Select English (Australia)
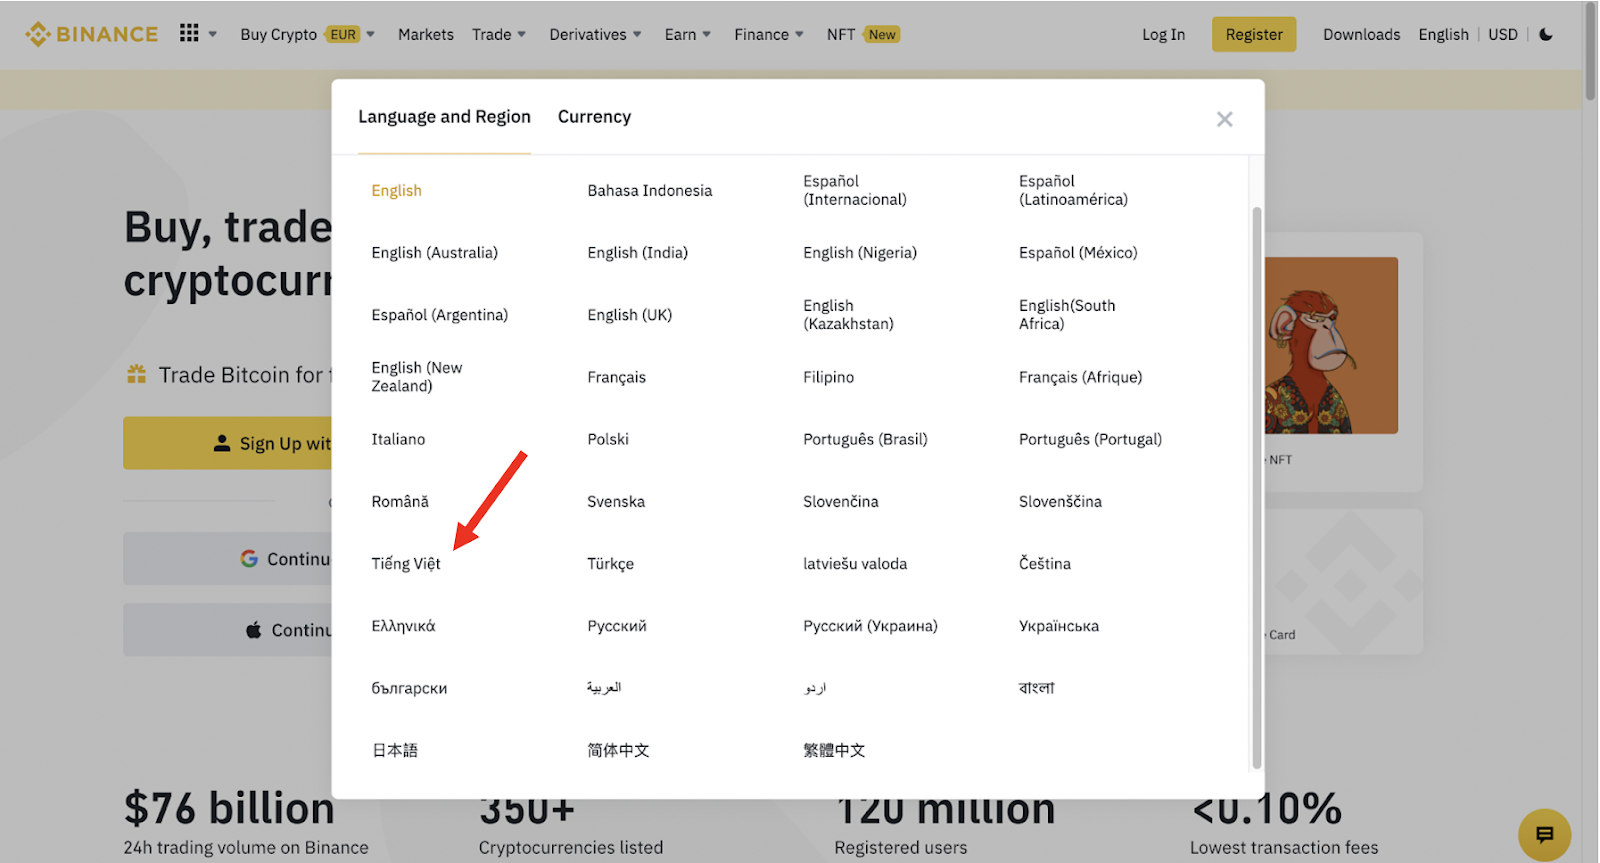This screenshot has width=1600, height=863. pos(434,253)
